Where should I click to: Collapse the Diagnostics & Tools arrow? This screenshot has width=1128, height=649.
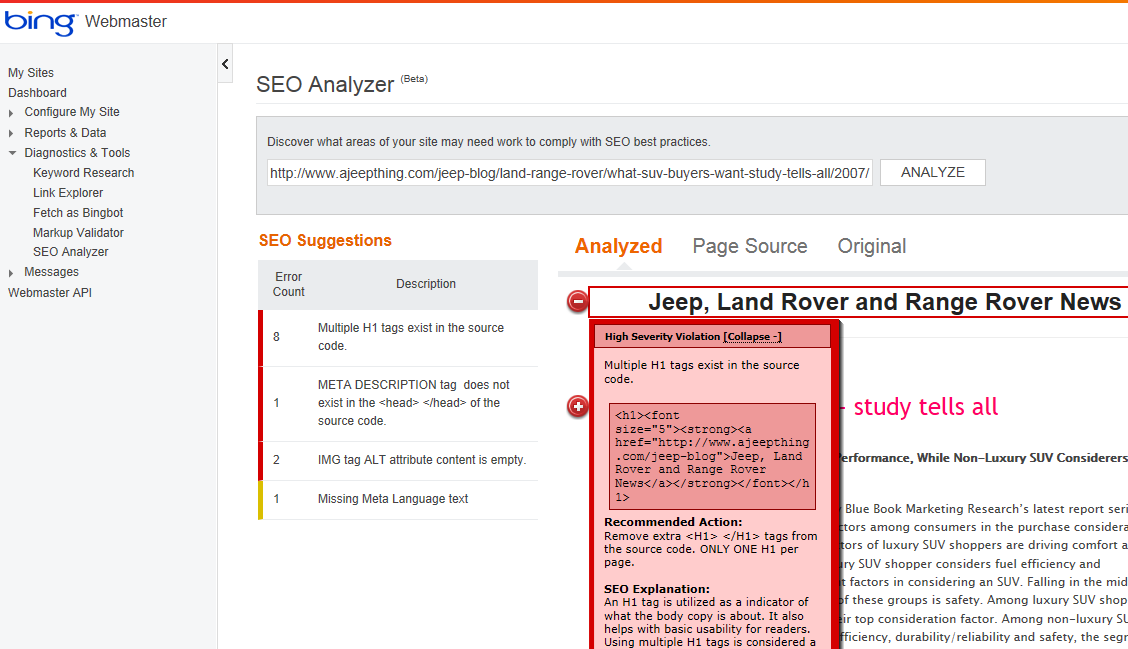pos(12,153)
